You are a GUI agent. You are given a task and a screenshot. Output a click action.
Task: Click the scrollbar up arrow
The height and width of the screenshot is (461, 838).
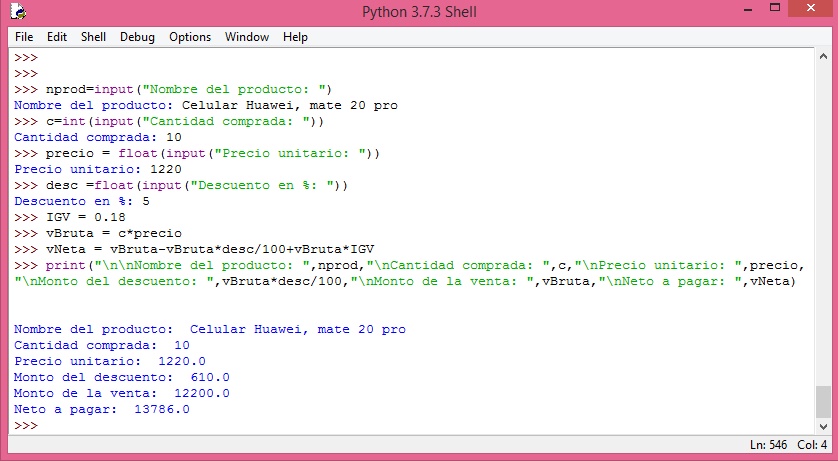tap(823, 57)
